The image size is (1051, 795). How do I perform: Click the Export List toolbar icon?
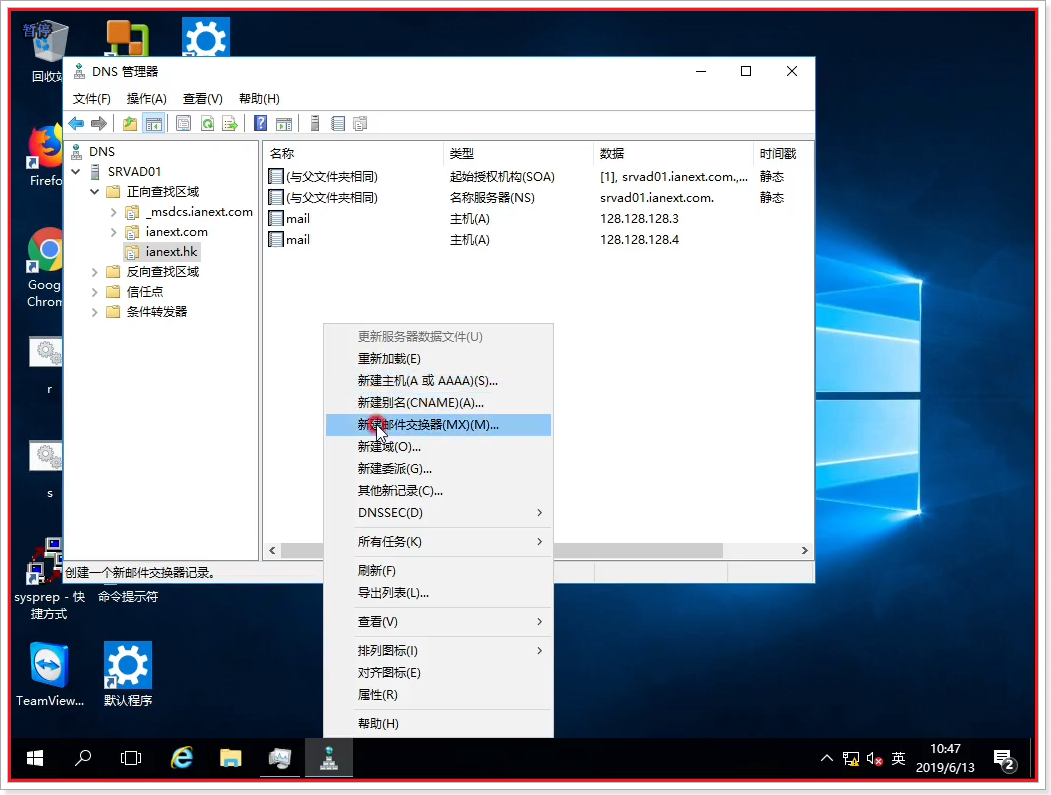point(230,123)
